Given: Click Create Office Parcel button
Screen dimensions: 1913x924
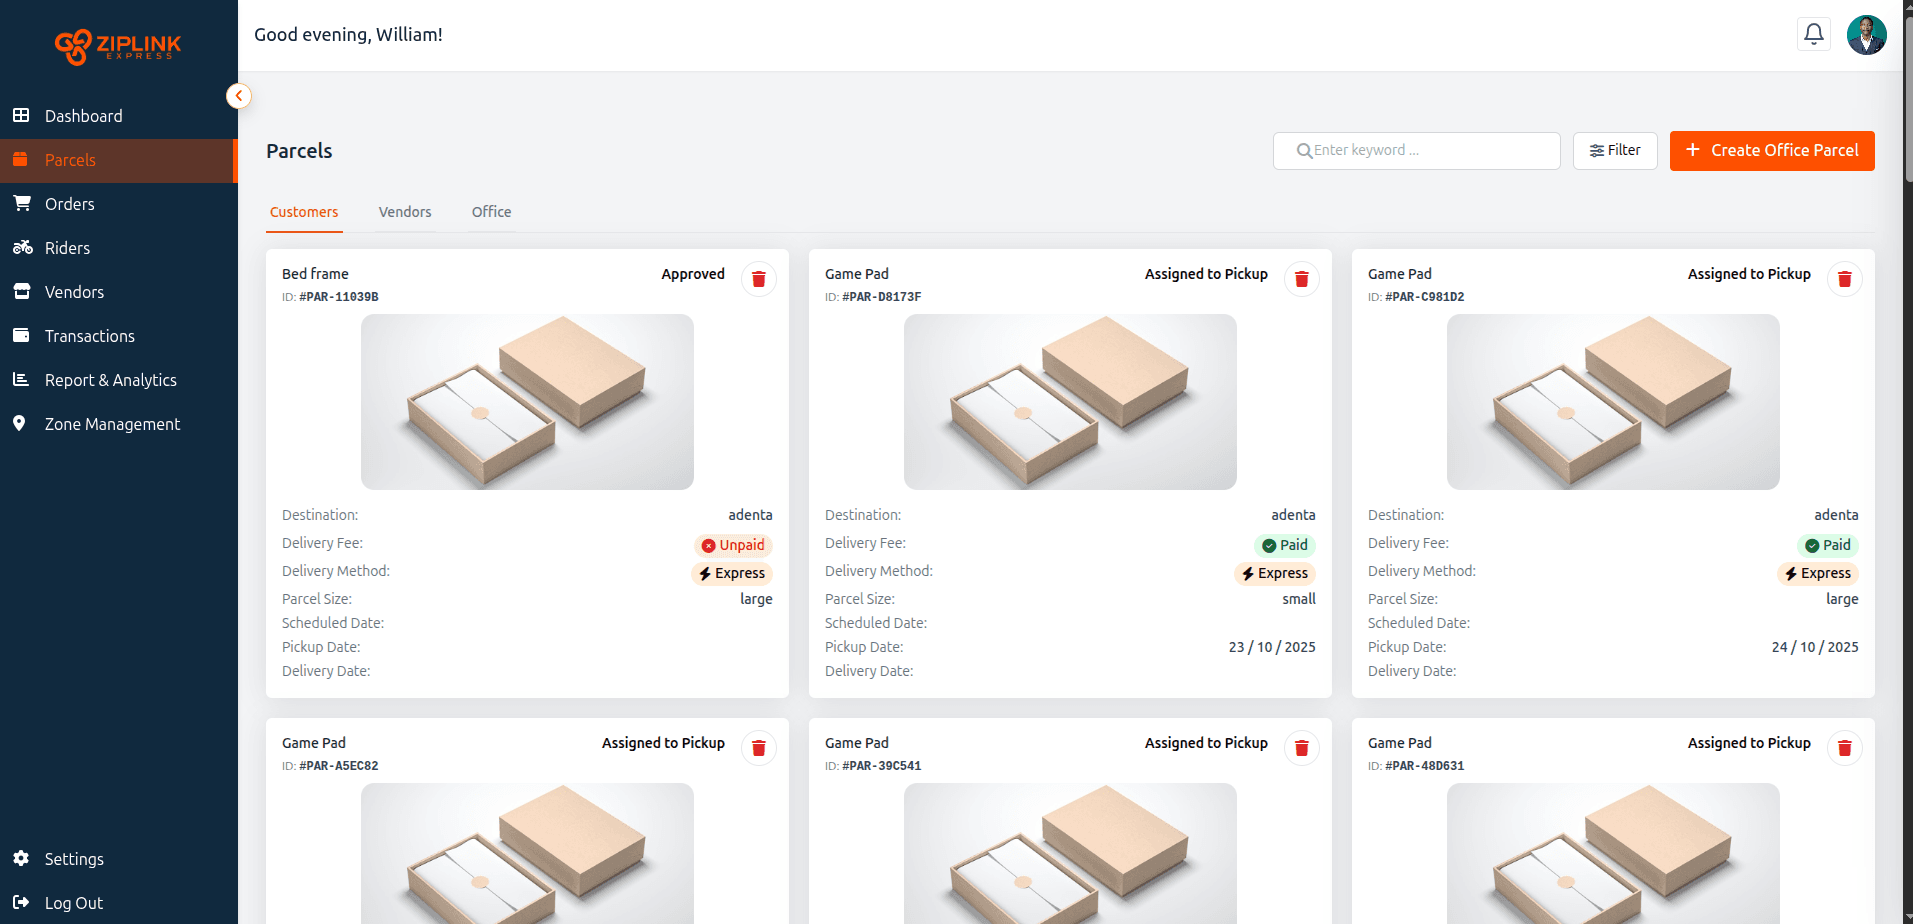Looking at the screenshot, I should coord(1772,151).
